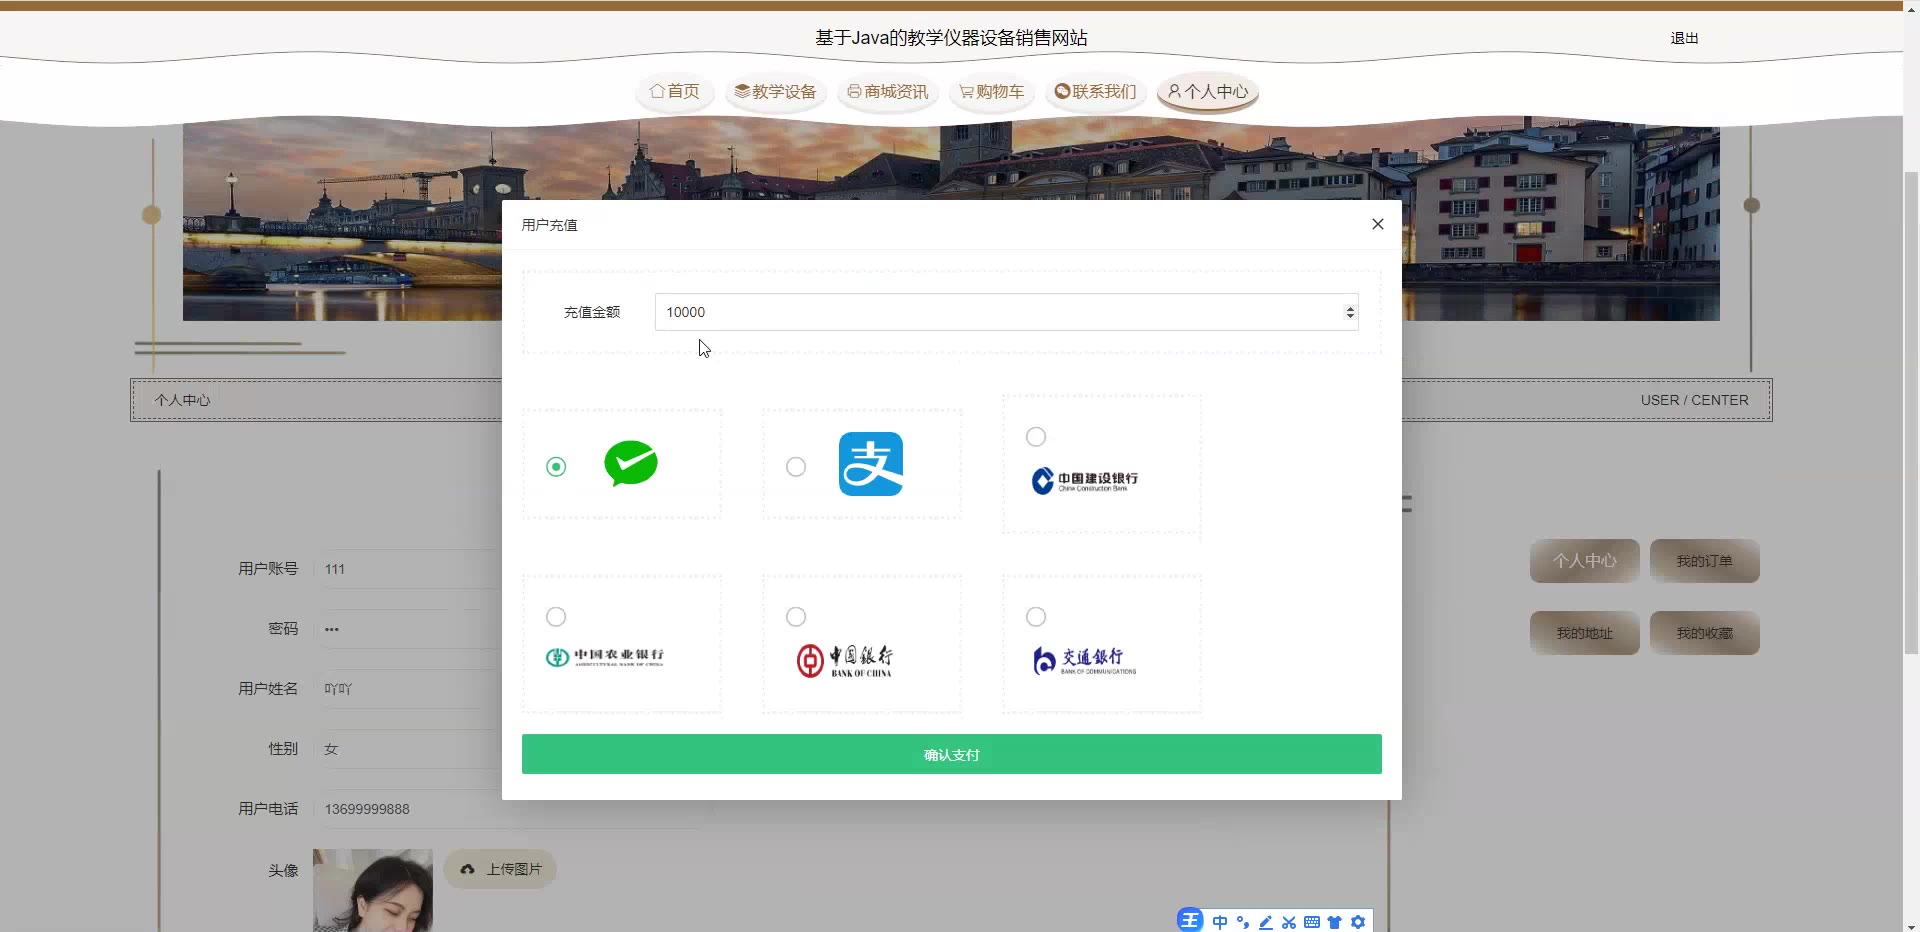Select the 交通银行 radio button
The width and height of the screenshot is (1920, 932).
pyautogui.click(x=1036, y=617)
